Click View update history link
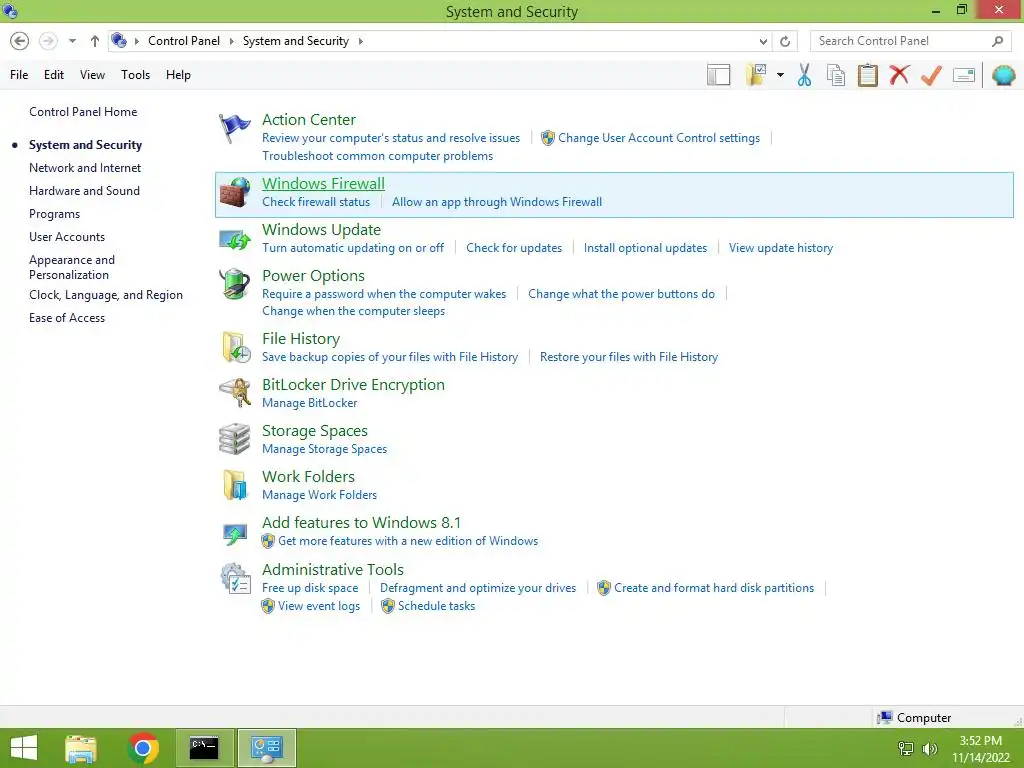 point(781,248)
